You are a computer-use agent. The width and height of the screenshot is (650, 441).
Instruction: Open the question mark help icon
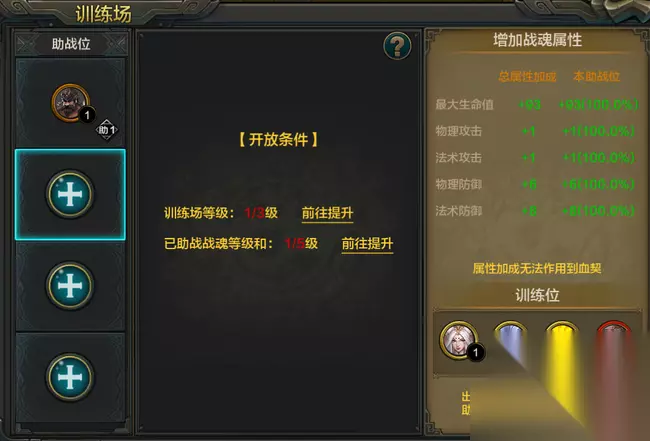coord(397,46)
